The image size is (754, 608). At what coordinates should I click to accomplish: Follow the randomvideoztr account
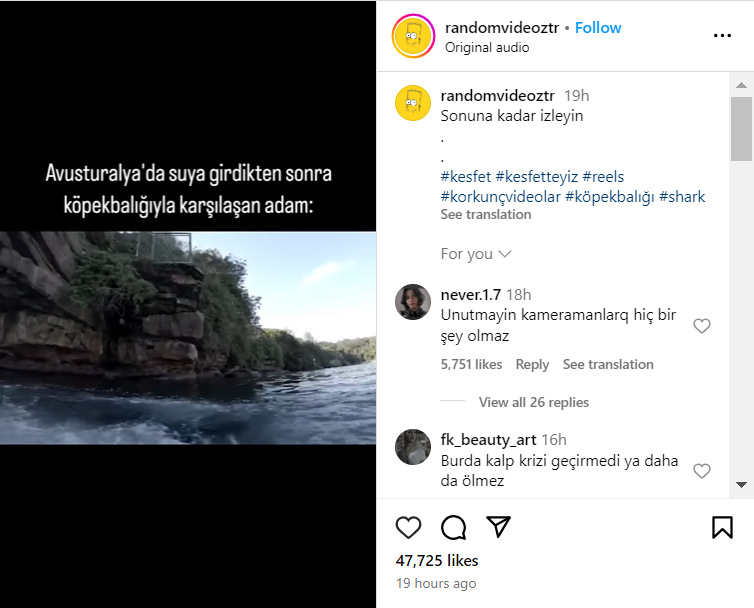598,28
